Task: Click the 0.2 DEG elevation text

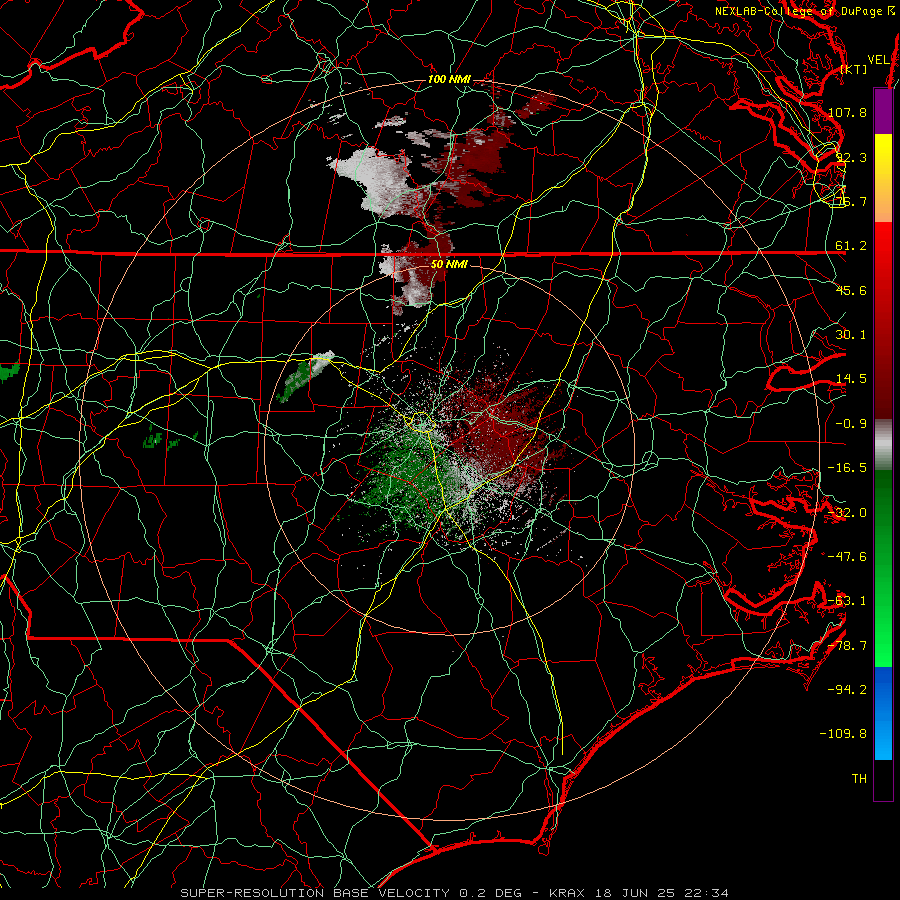Action: point(490,893)
